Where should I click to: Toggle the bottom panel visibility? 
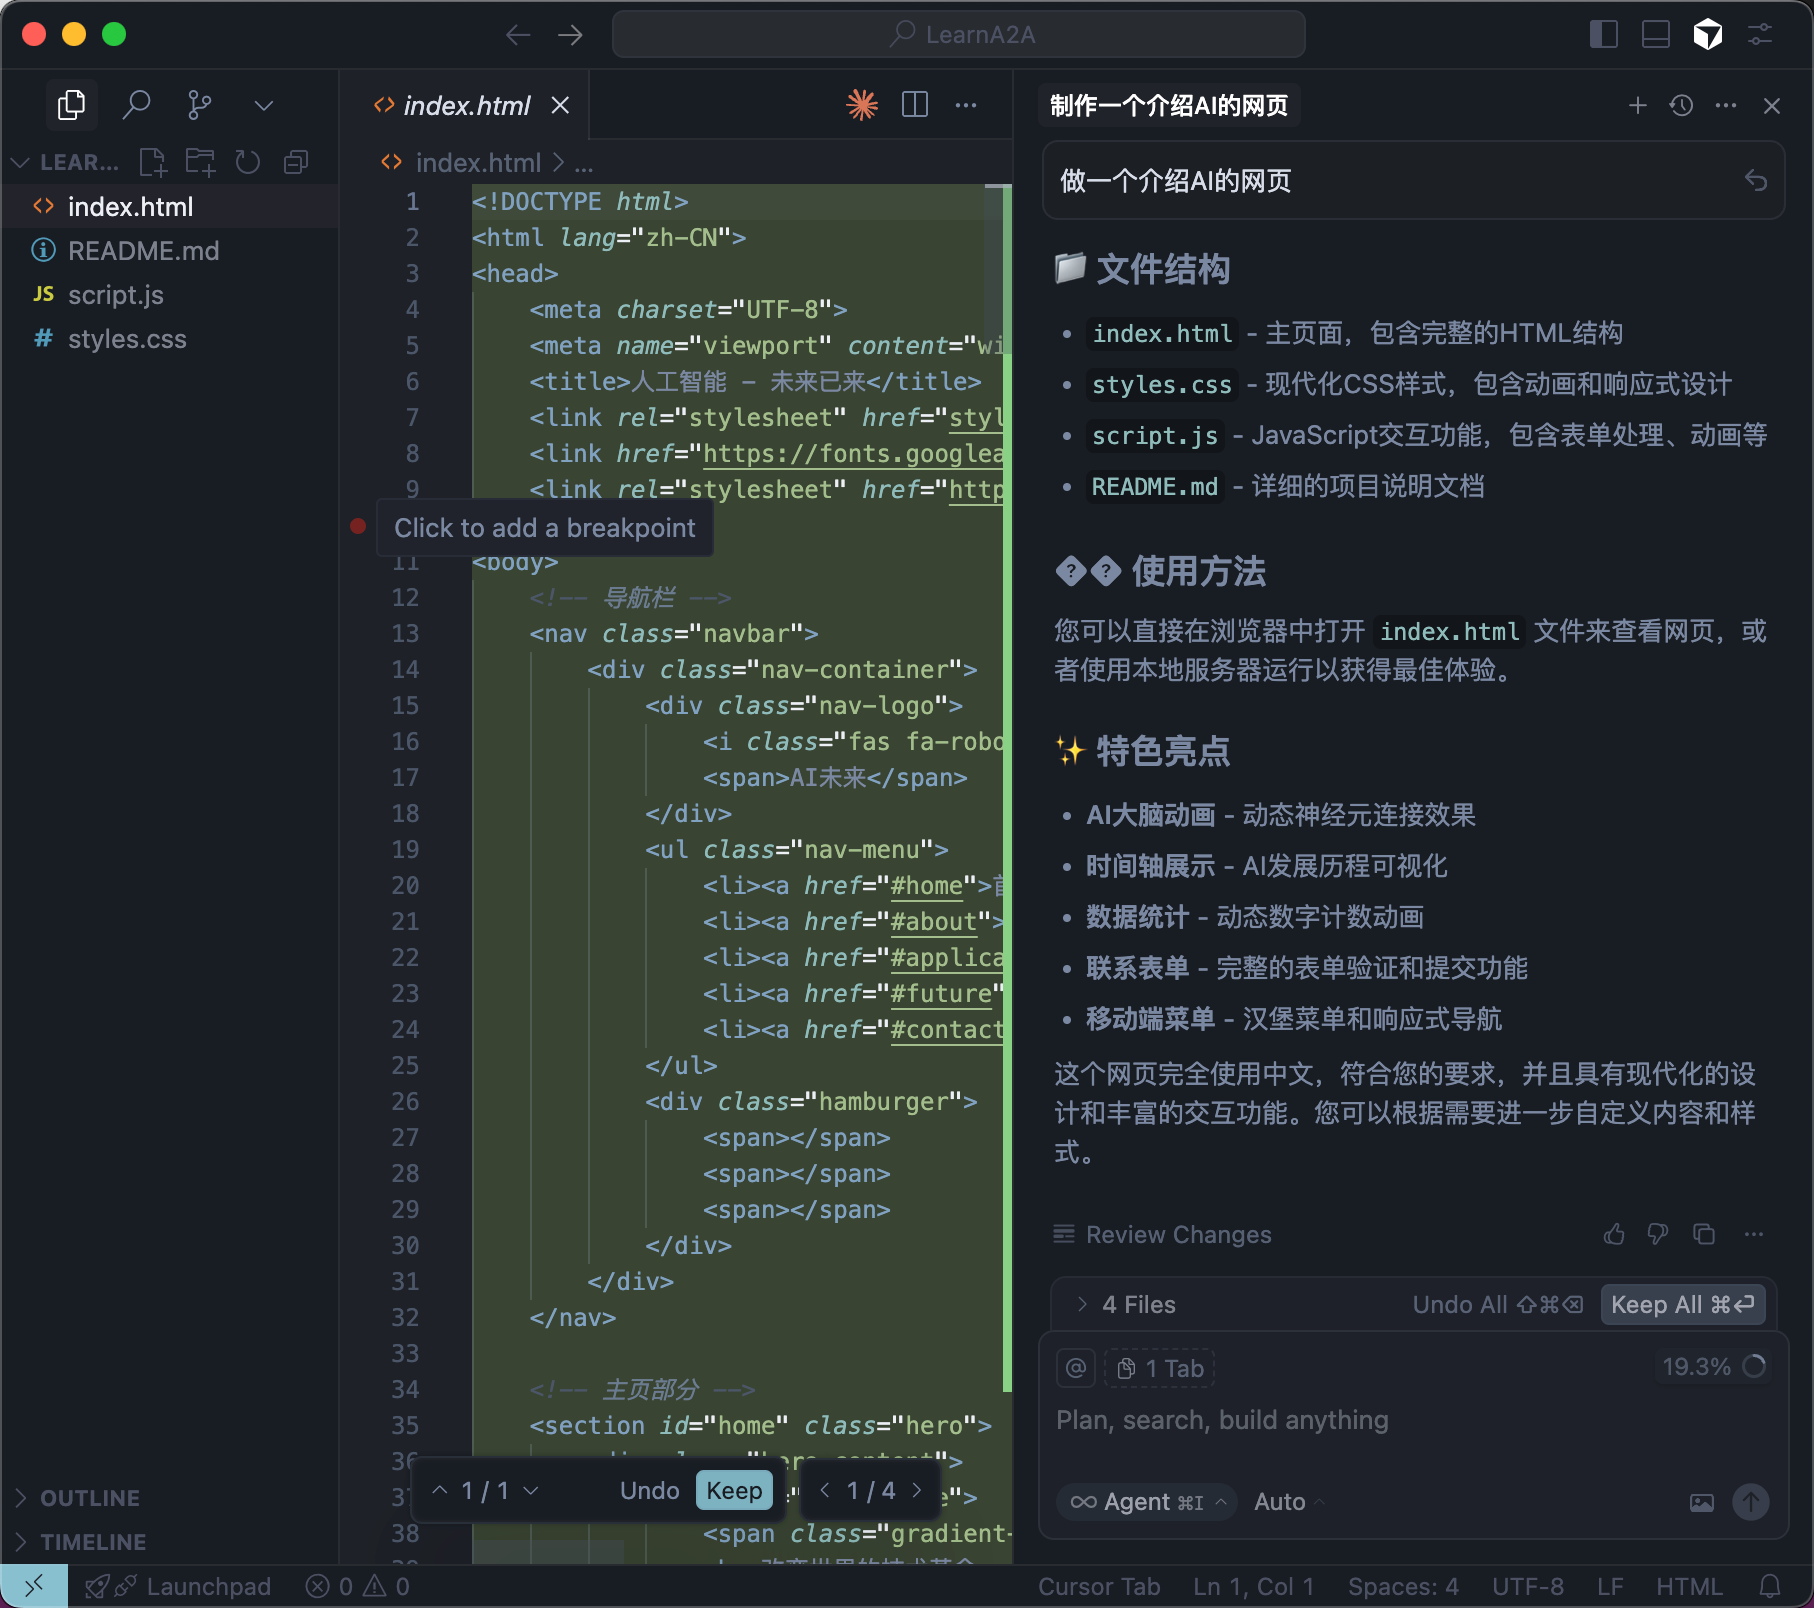(x=1655, y=34)
